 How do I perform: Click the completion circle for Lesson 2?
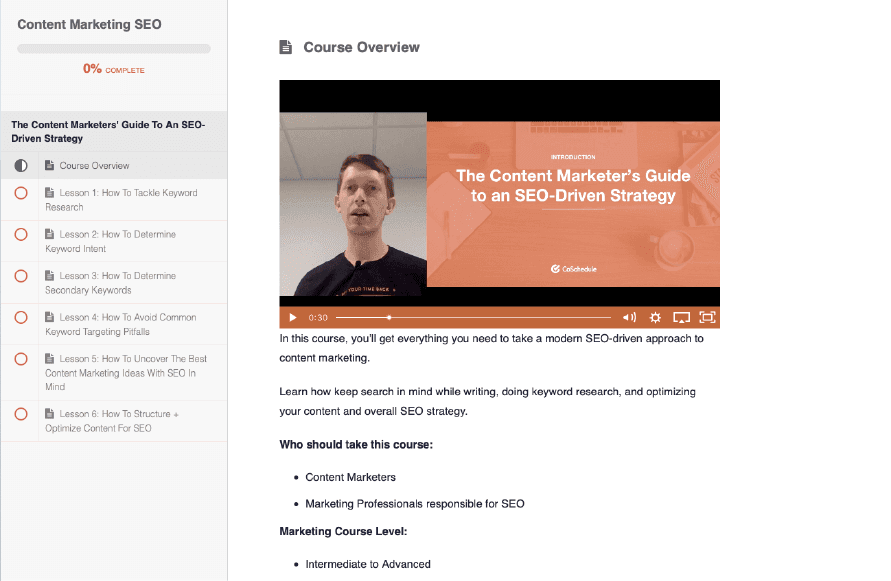(21, 234)
